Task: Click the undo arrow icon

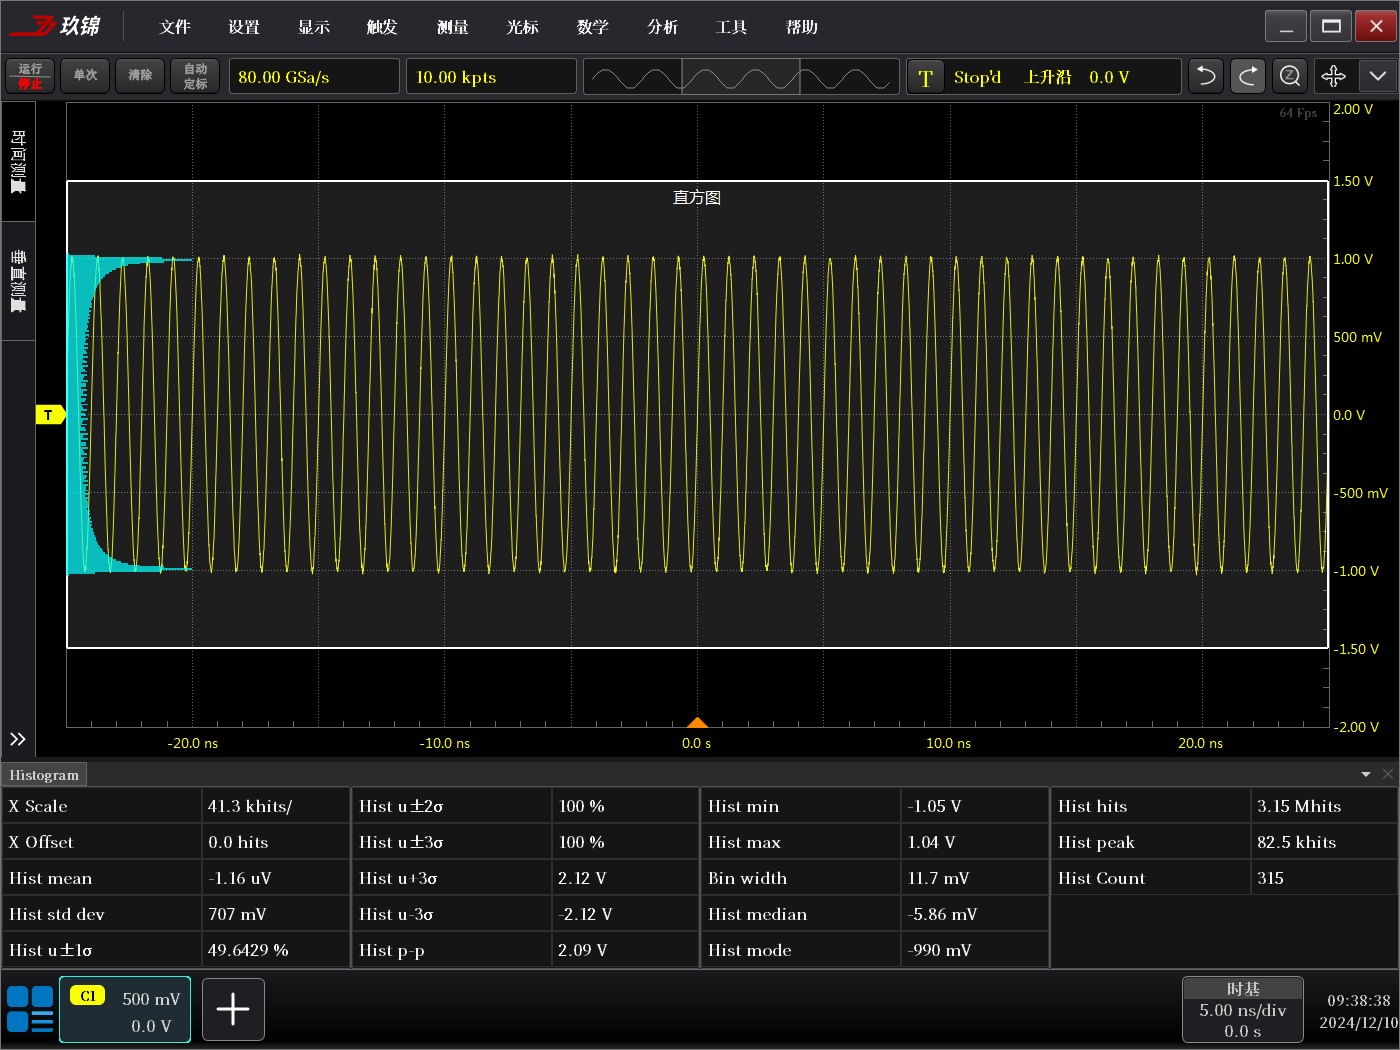Action: coord(1206,76)
